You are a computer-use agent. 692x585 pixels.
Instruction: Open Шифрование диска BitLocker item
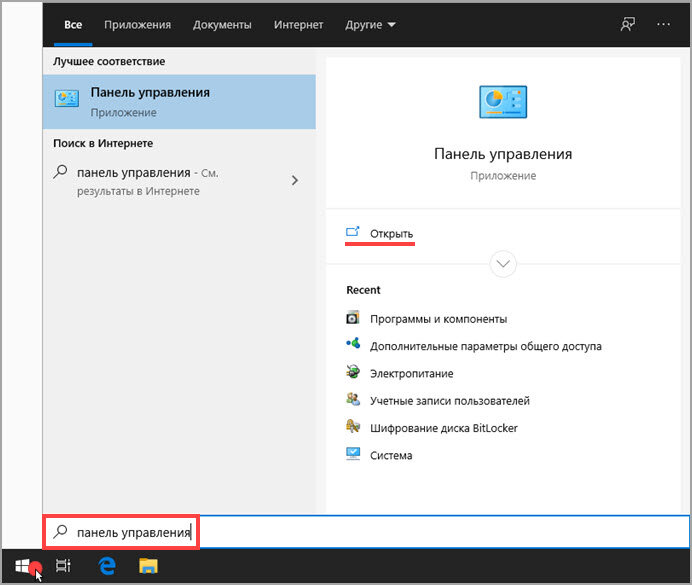coord(444,428)
